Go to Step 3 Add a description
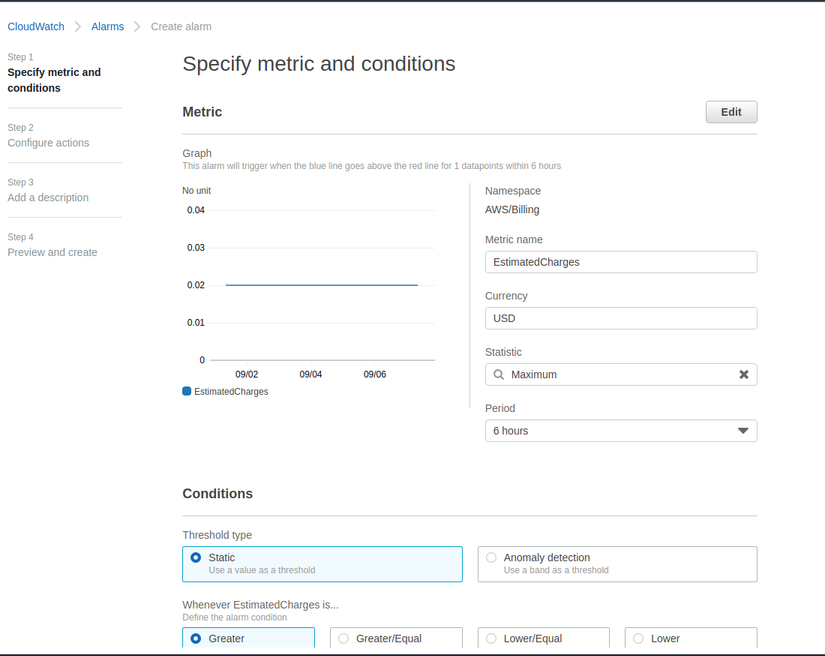The height and width of the screenshot is (656, 825). pyautogui.click(x=48, y=198)
